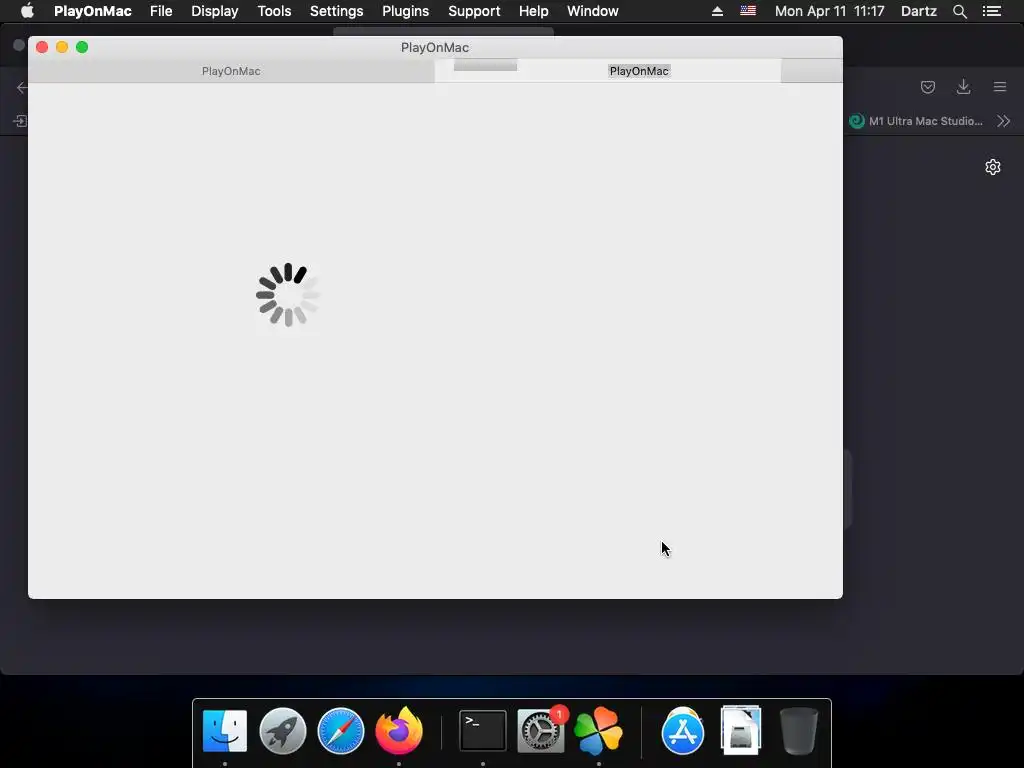
Task: Open the PlayOnMac application menu
Action: [93, 11]
